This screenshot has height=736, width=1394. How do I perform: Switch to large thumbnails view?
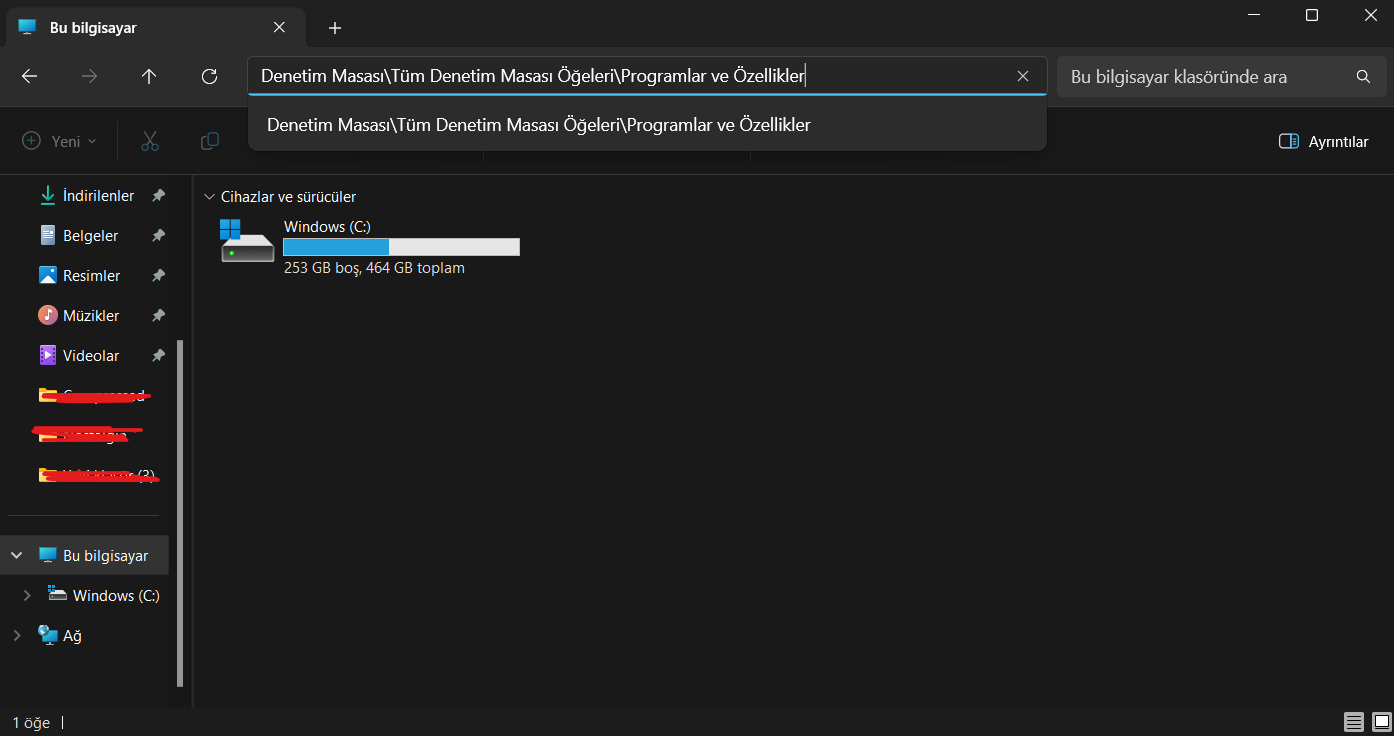coord(1382,722)
